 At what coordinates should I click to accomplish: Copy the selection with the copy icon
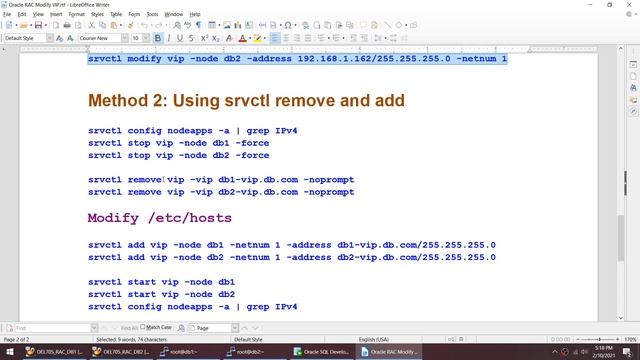tap(102, 25)
